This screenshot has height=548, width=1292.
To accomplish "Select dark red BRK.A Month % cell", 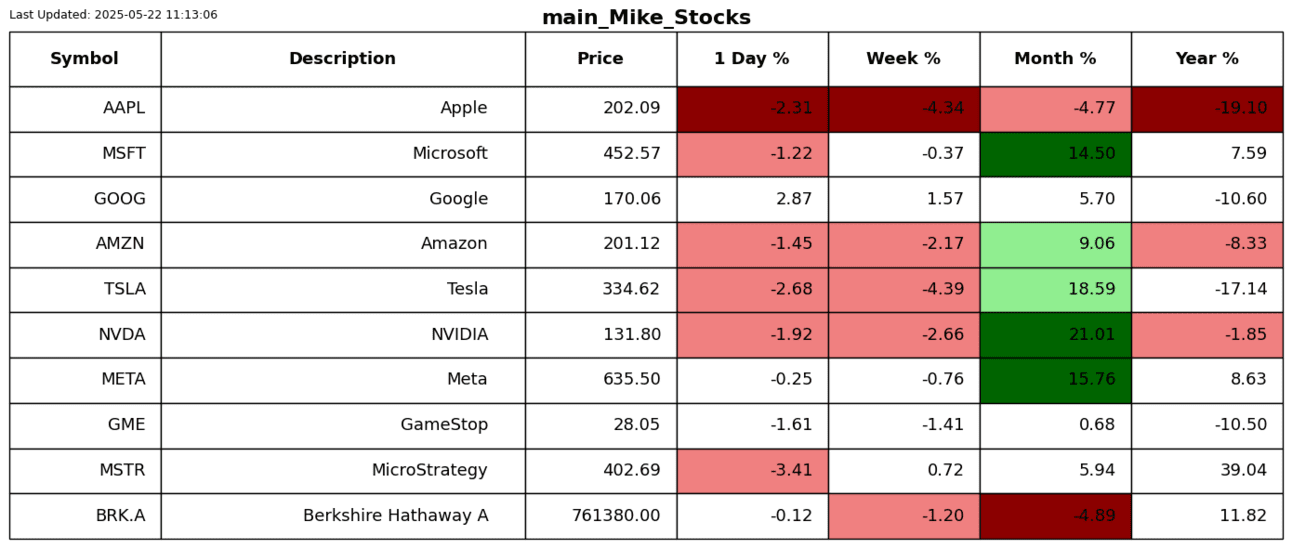I will 1055,516.
